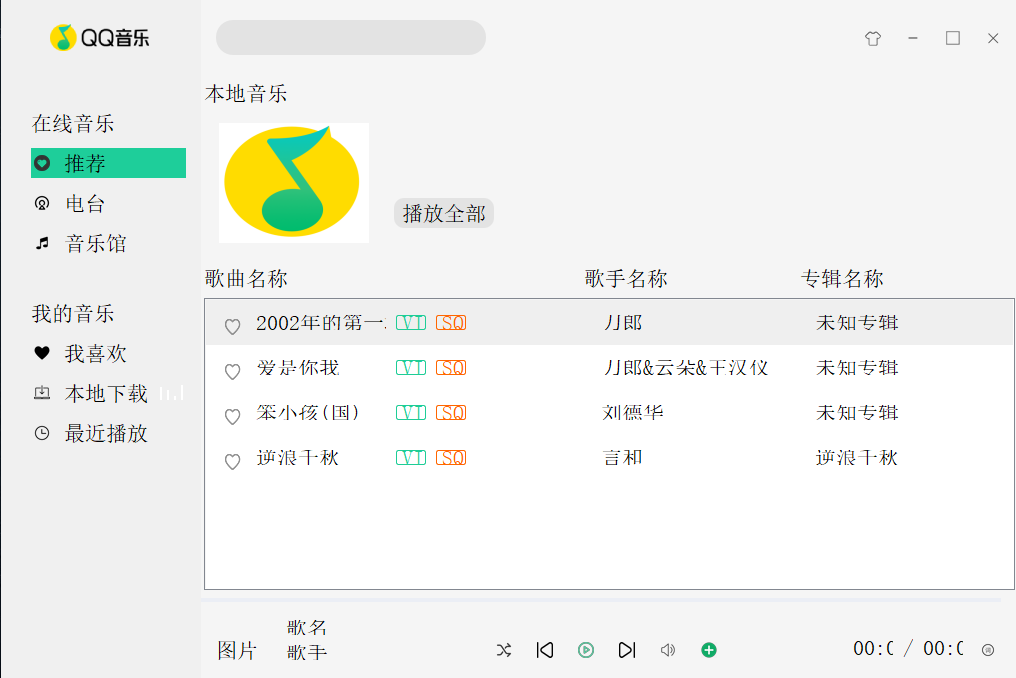Select song title 2002年的第一

pos(321,323)
